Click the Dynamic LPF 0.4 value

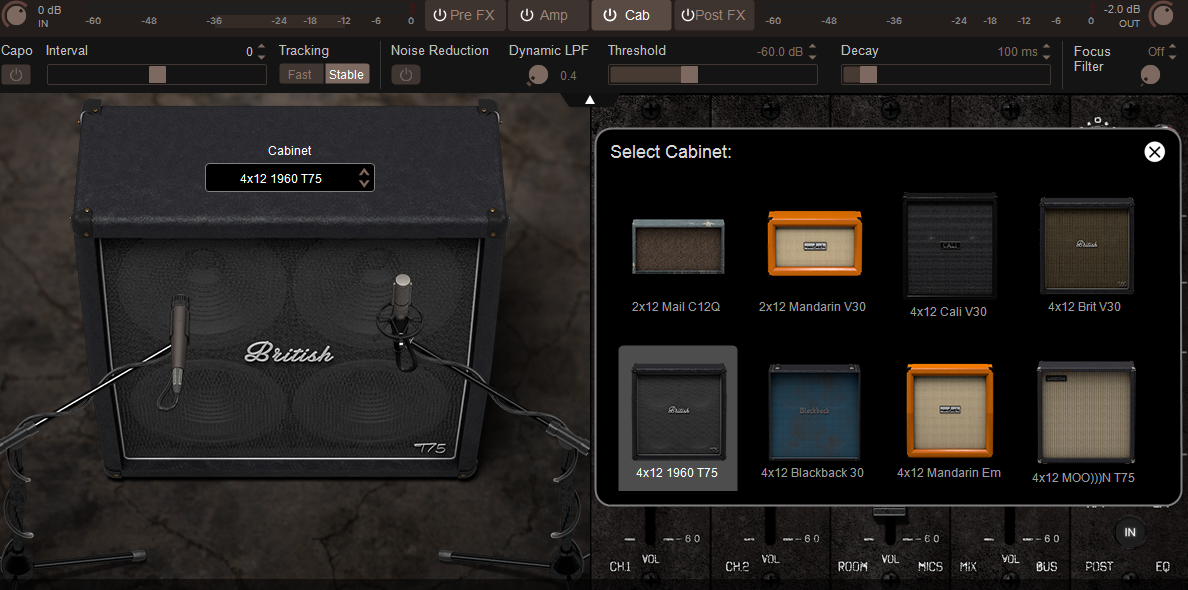(568, 76)
